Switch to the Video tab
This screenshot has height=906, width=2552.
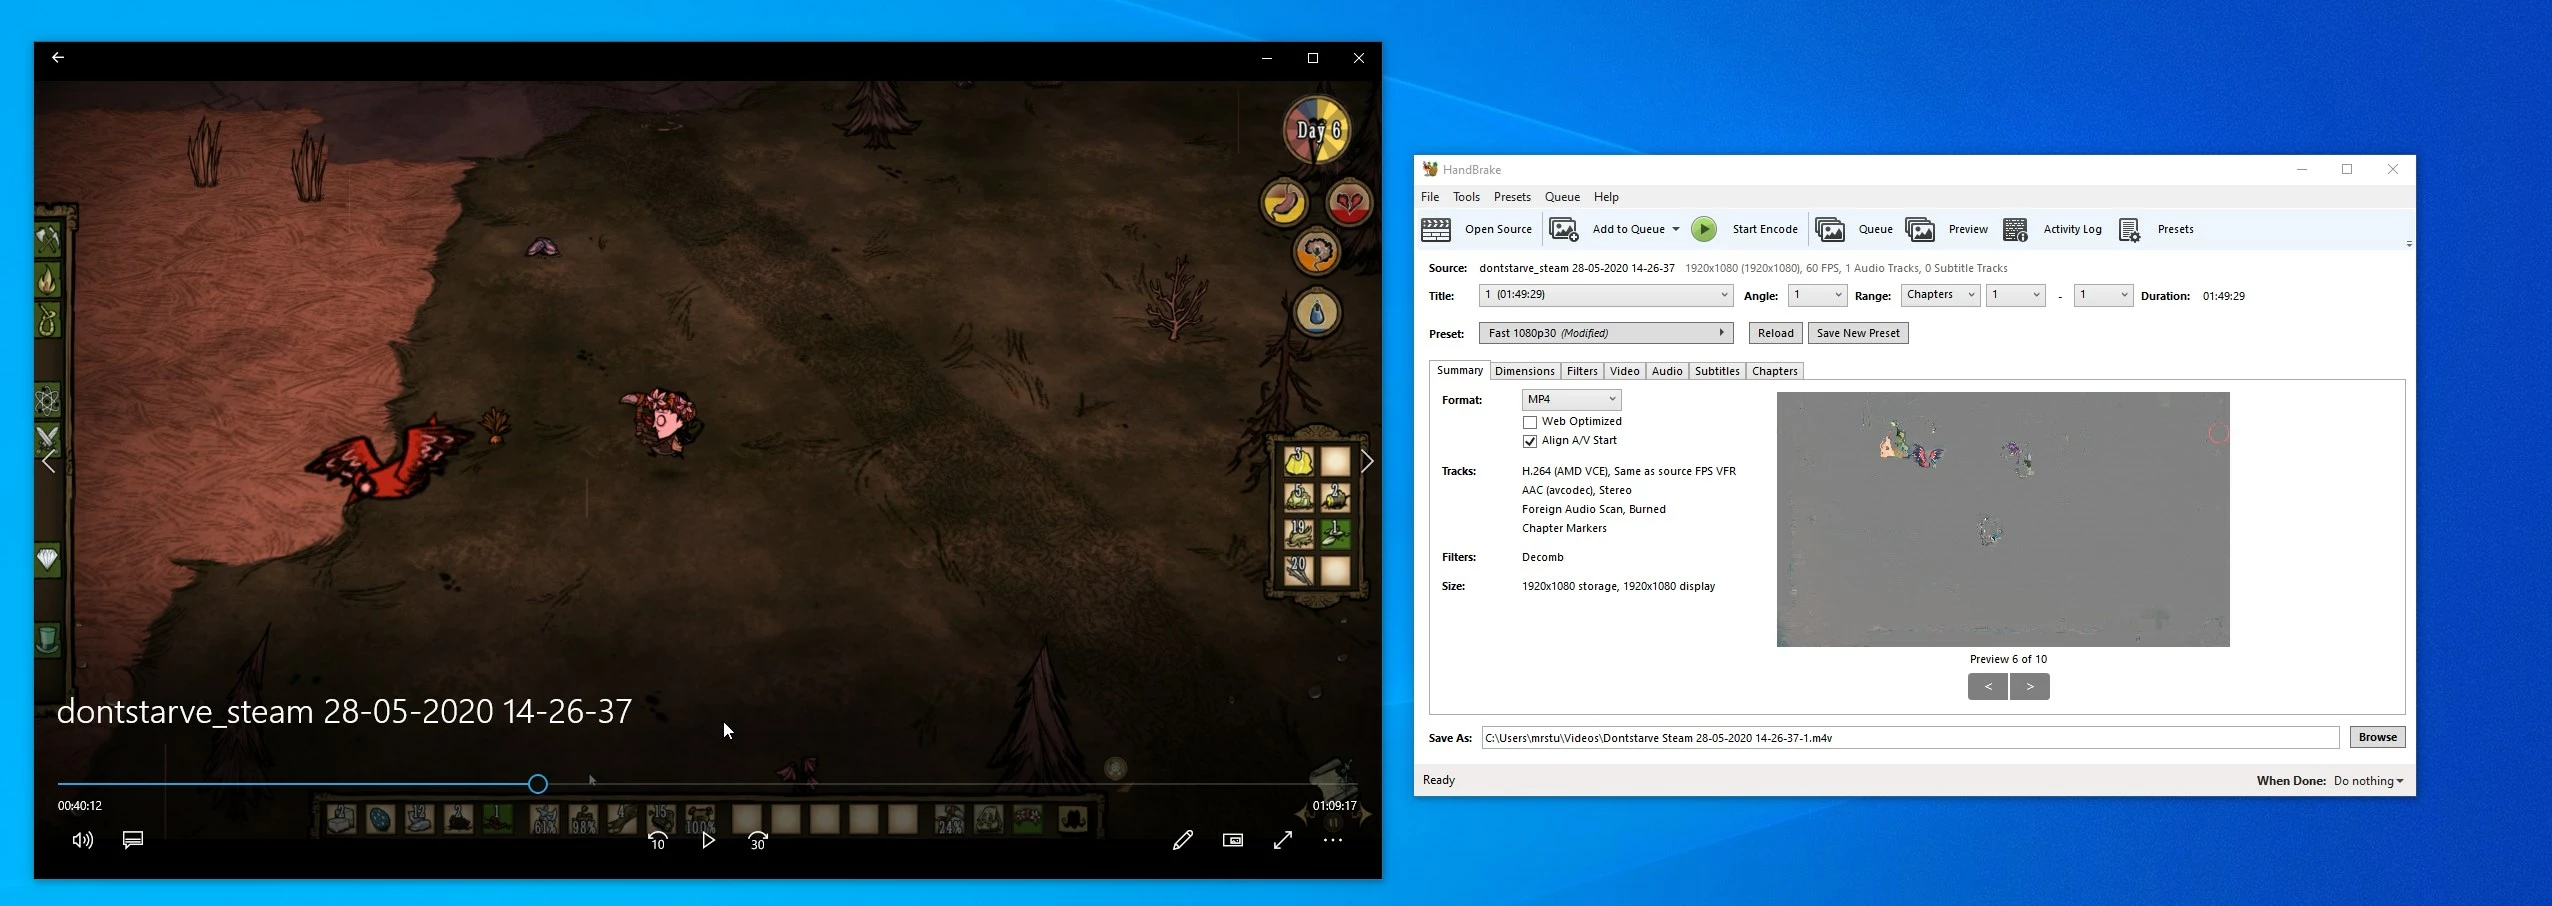pyautogui.click(x=1624, y=371)
